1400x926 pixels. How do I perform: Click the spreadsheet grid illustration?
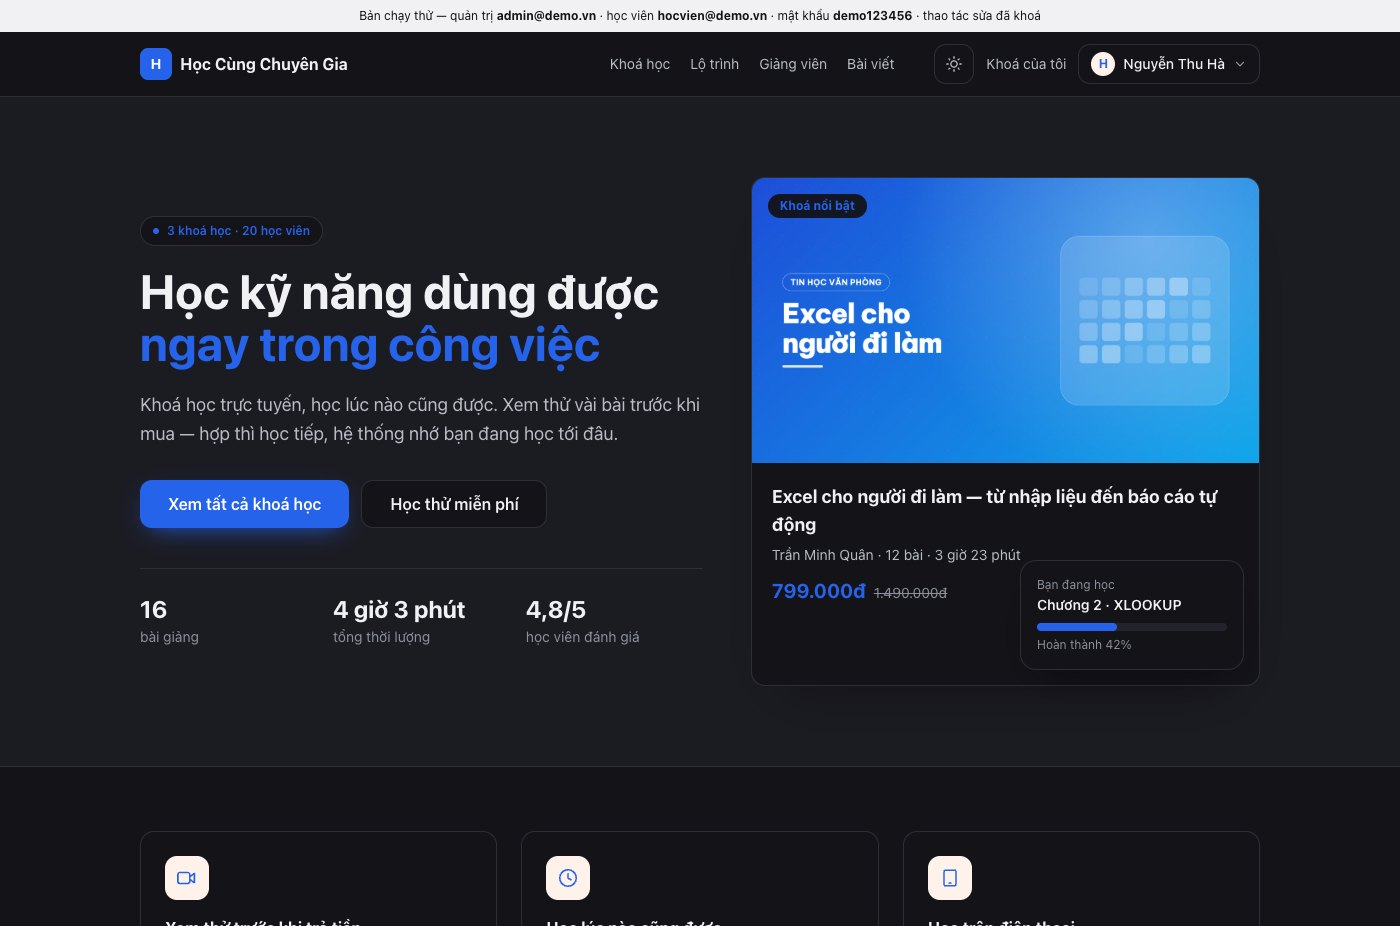click(1145, 320)
